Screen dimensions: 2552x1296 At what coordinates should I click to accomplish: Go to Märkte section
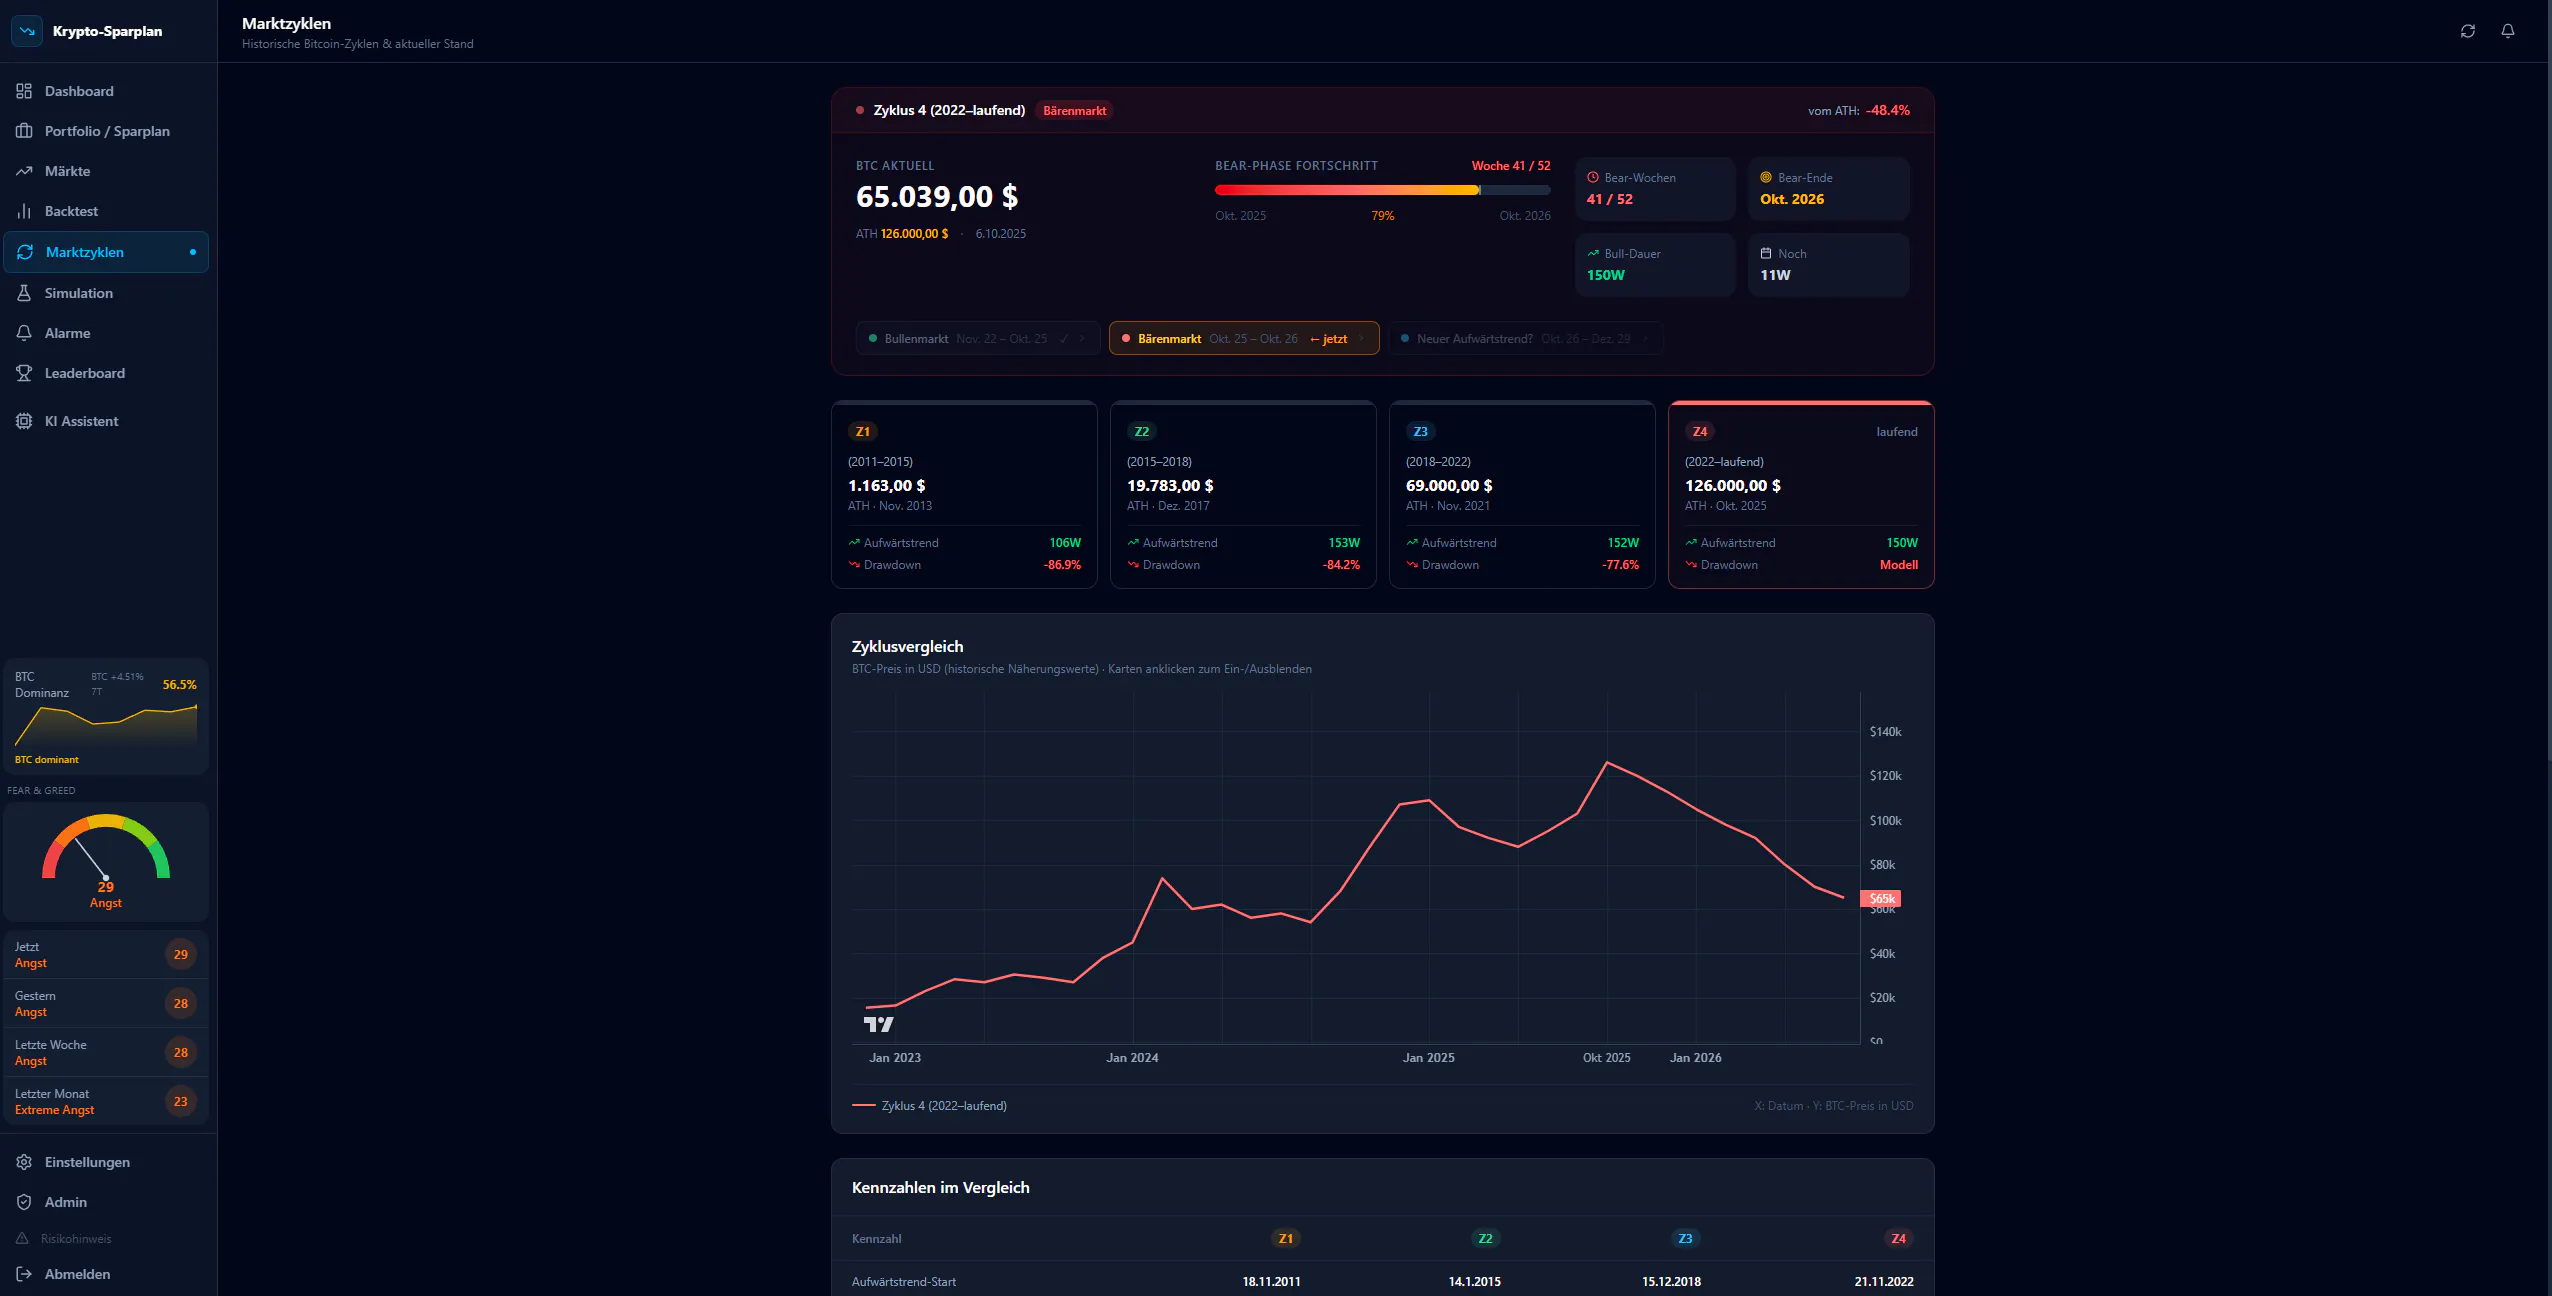tap(108, 171)
